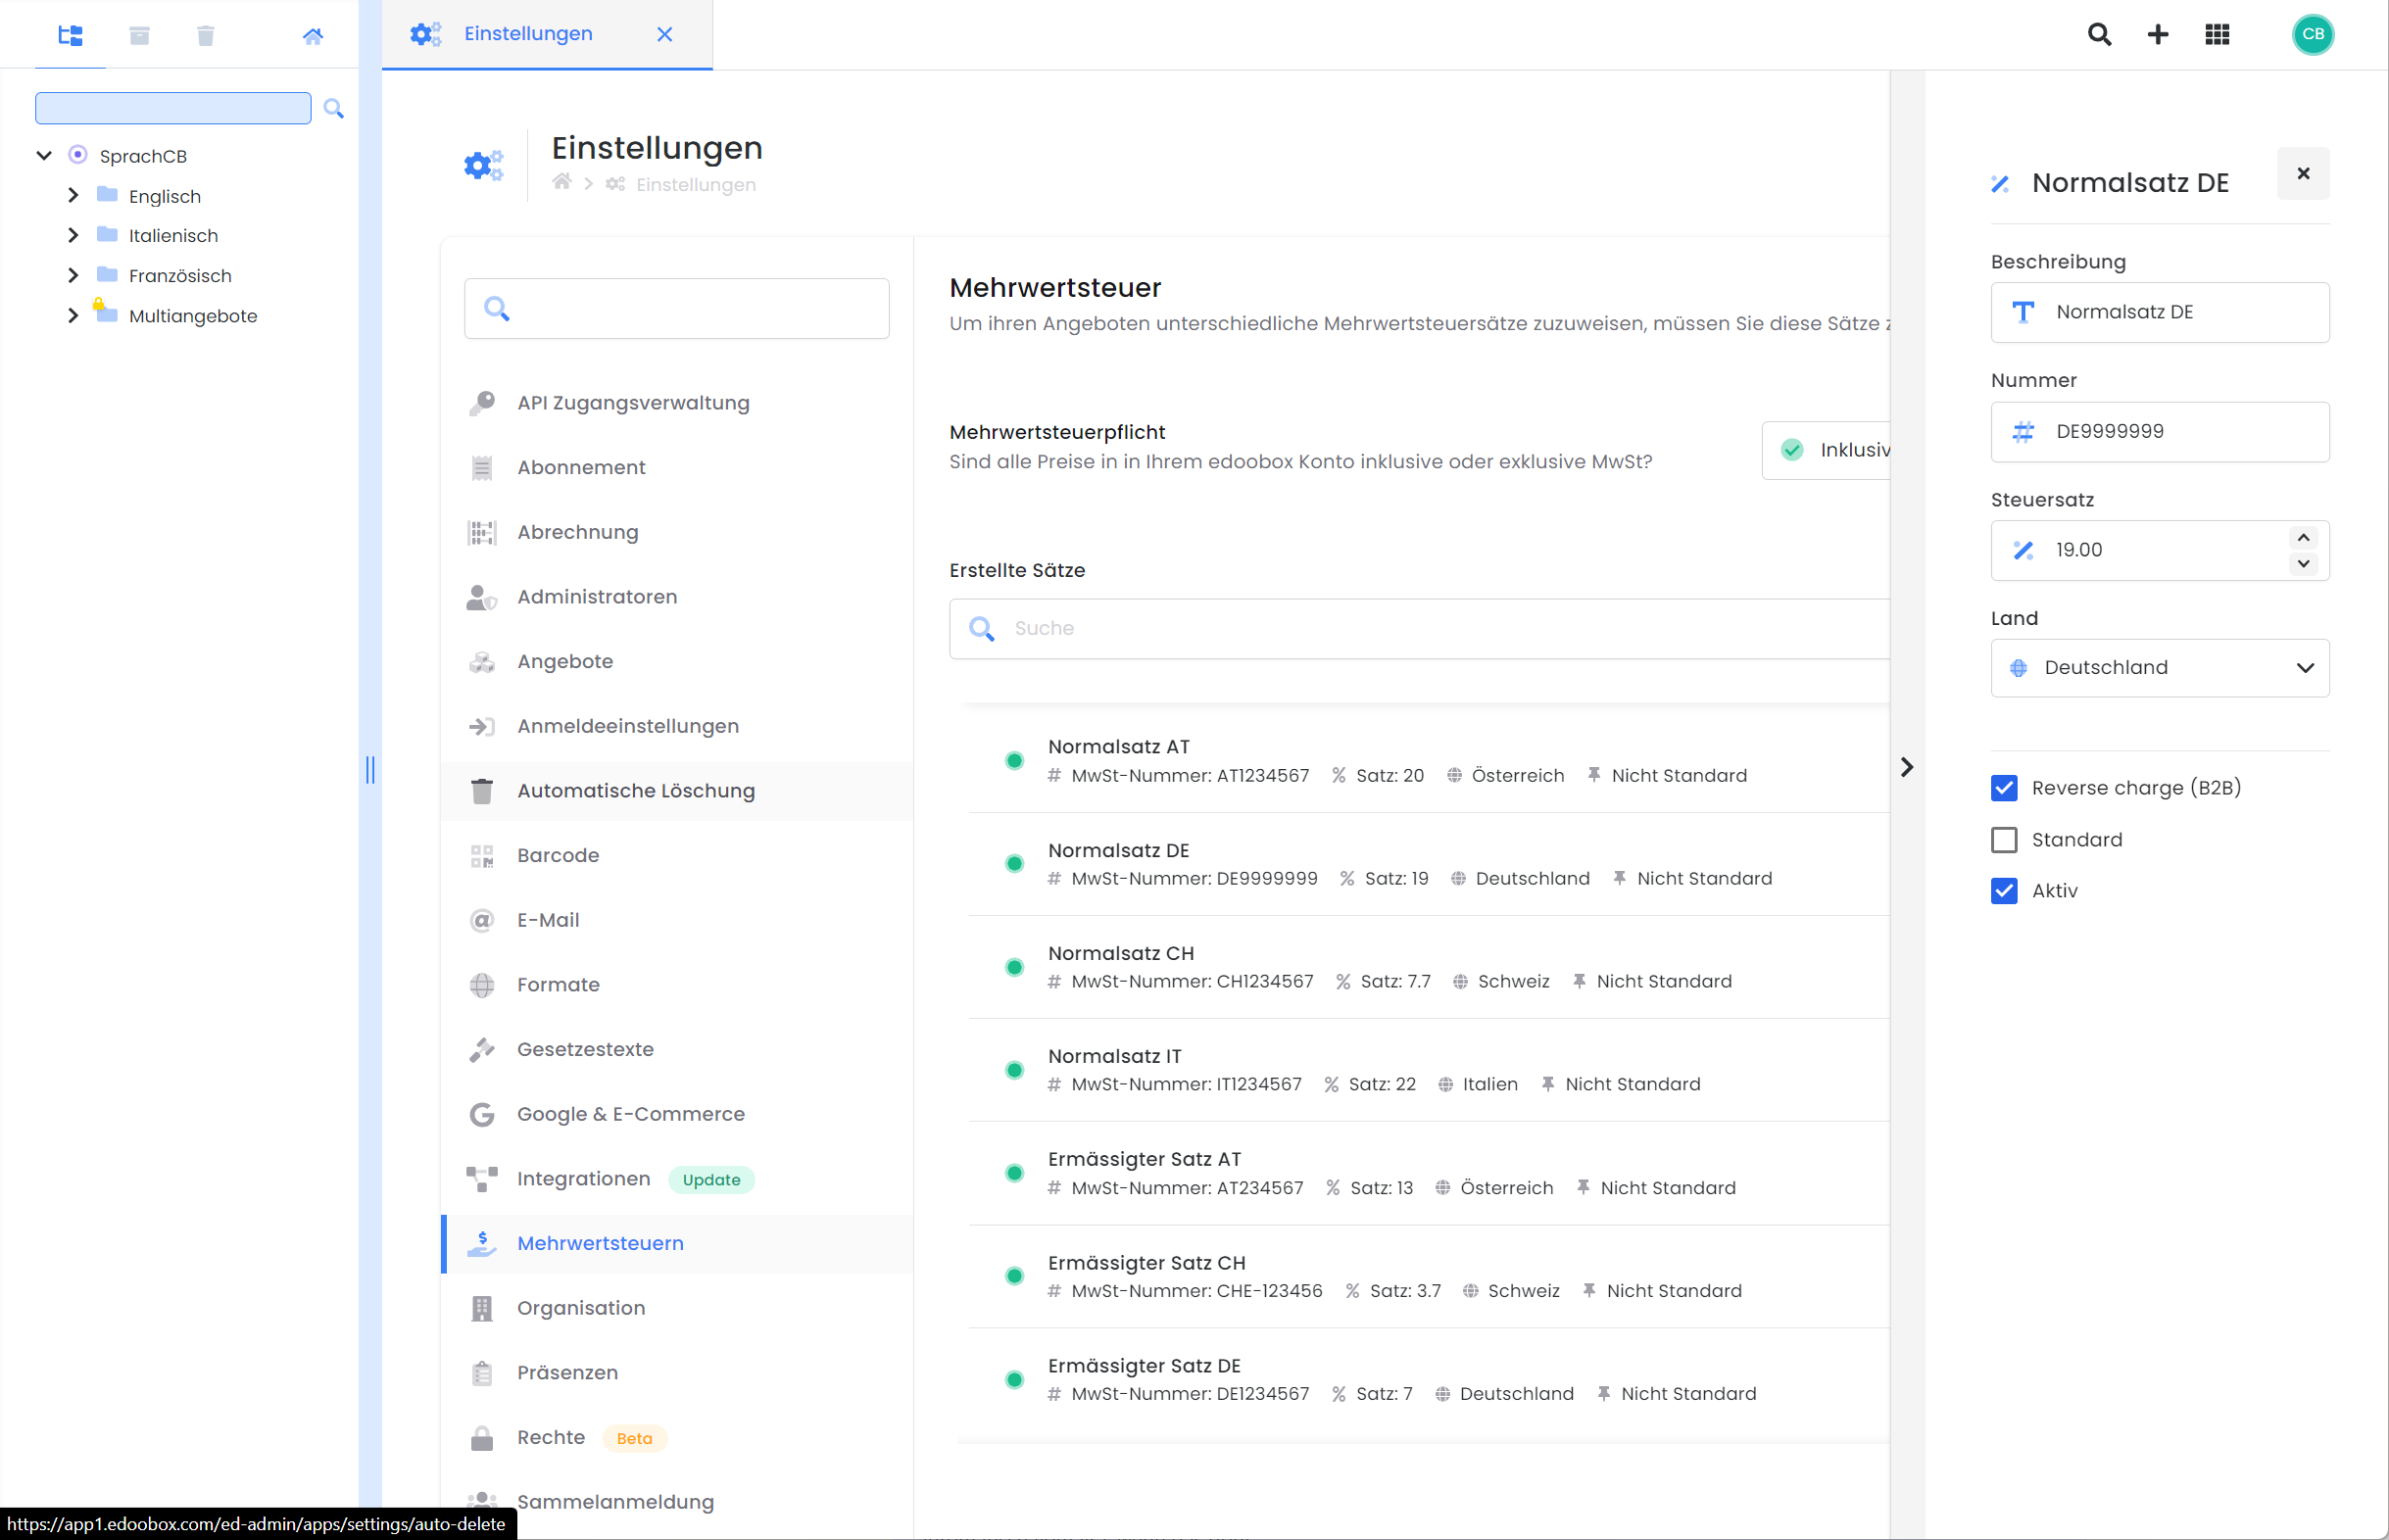Image resolution: width=2389 pixels, height=1540 pixels.
Task: Uncheck Reverse charge (B2B) checkbox
Action: pyautogui.click(x=2004, y=788)
